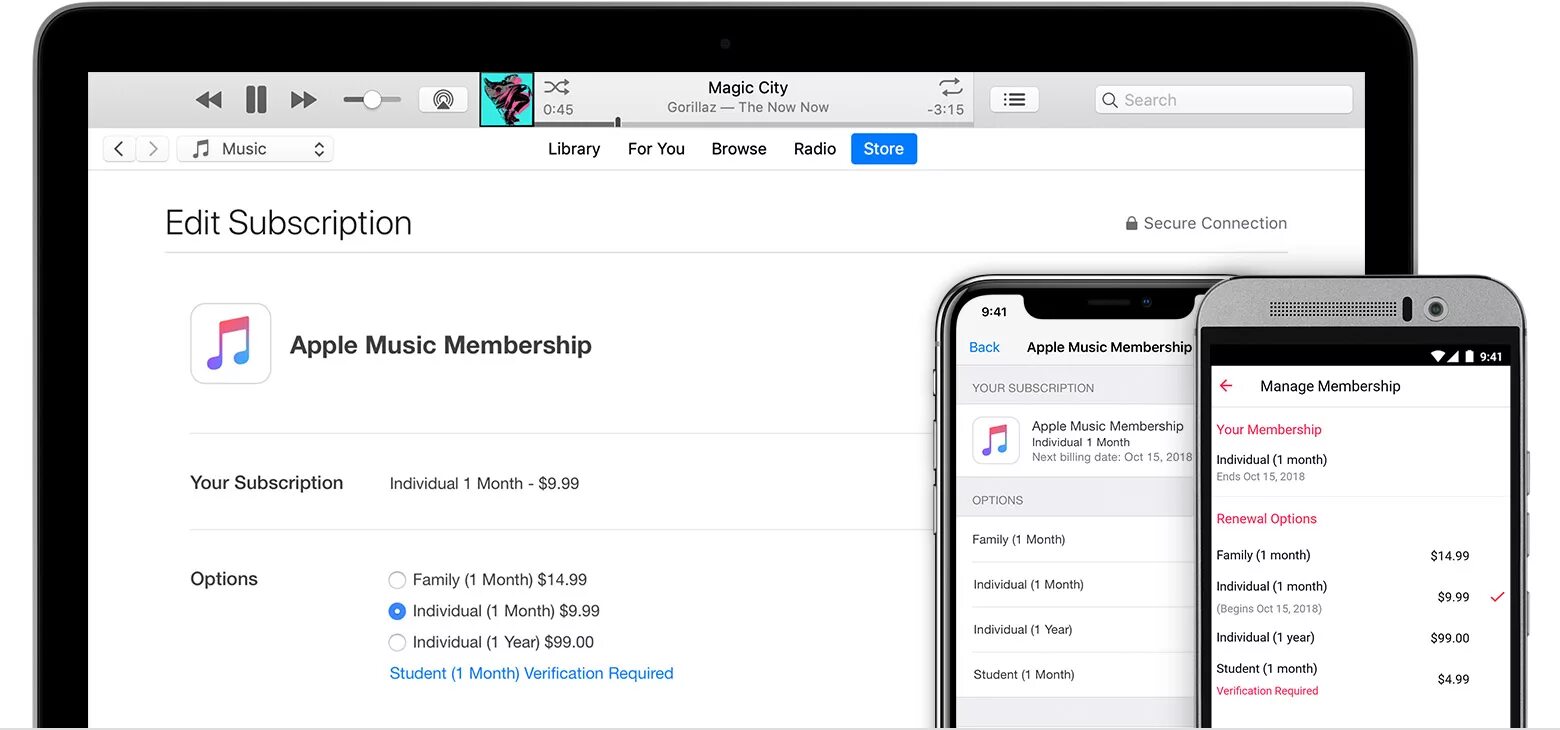Tap the red back arrow on Android

coord(1226,386)
